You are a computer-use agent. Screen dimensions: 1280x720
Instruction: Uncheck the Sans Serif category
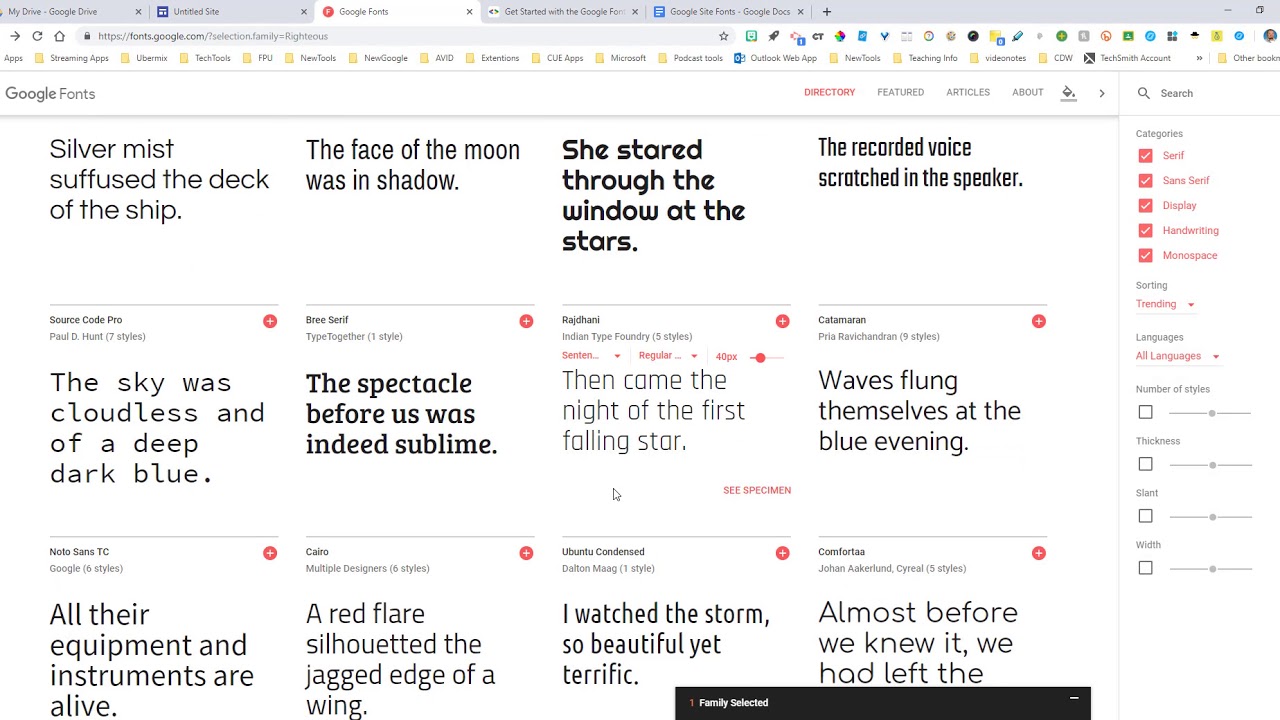click(x=1145, y=181)
